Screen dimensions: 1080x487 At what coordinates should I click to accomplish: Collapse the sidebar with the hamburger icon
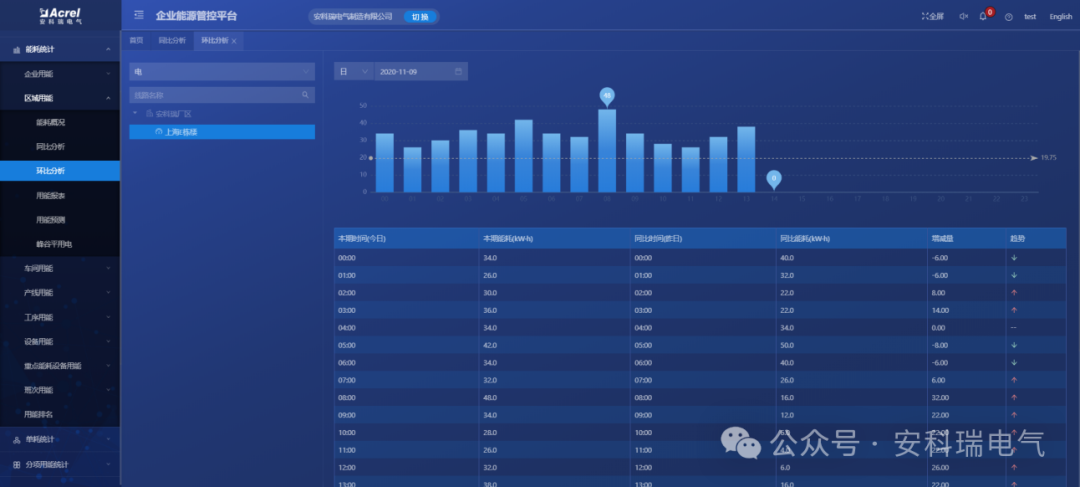point(139,15)
